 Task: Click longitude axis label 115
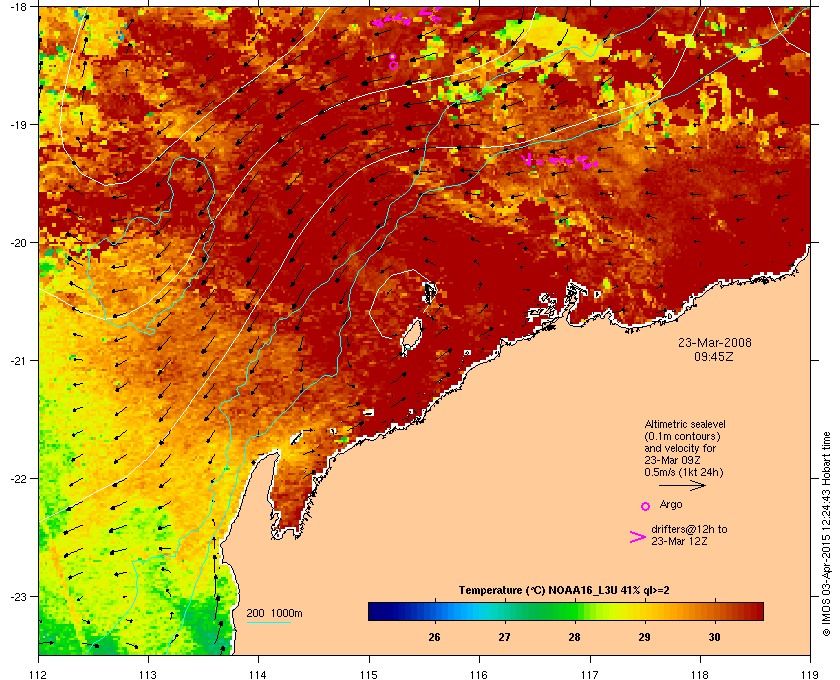click(x=369, y=675)
